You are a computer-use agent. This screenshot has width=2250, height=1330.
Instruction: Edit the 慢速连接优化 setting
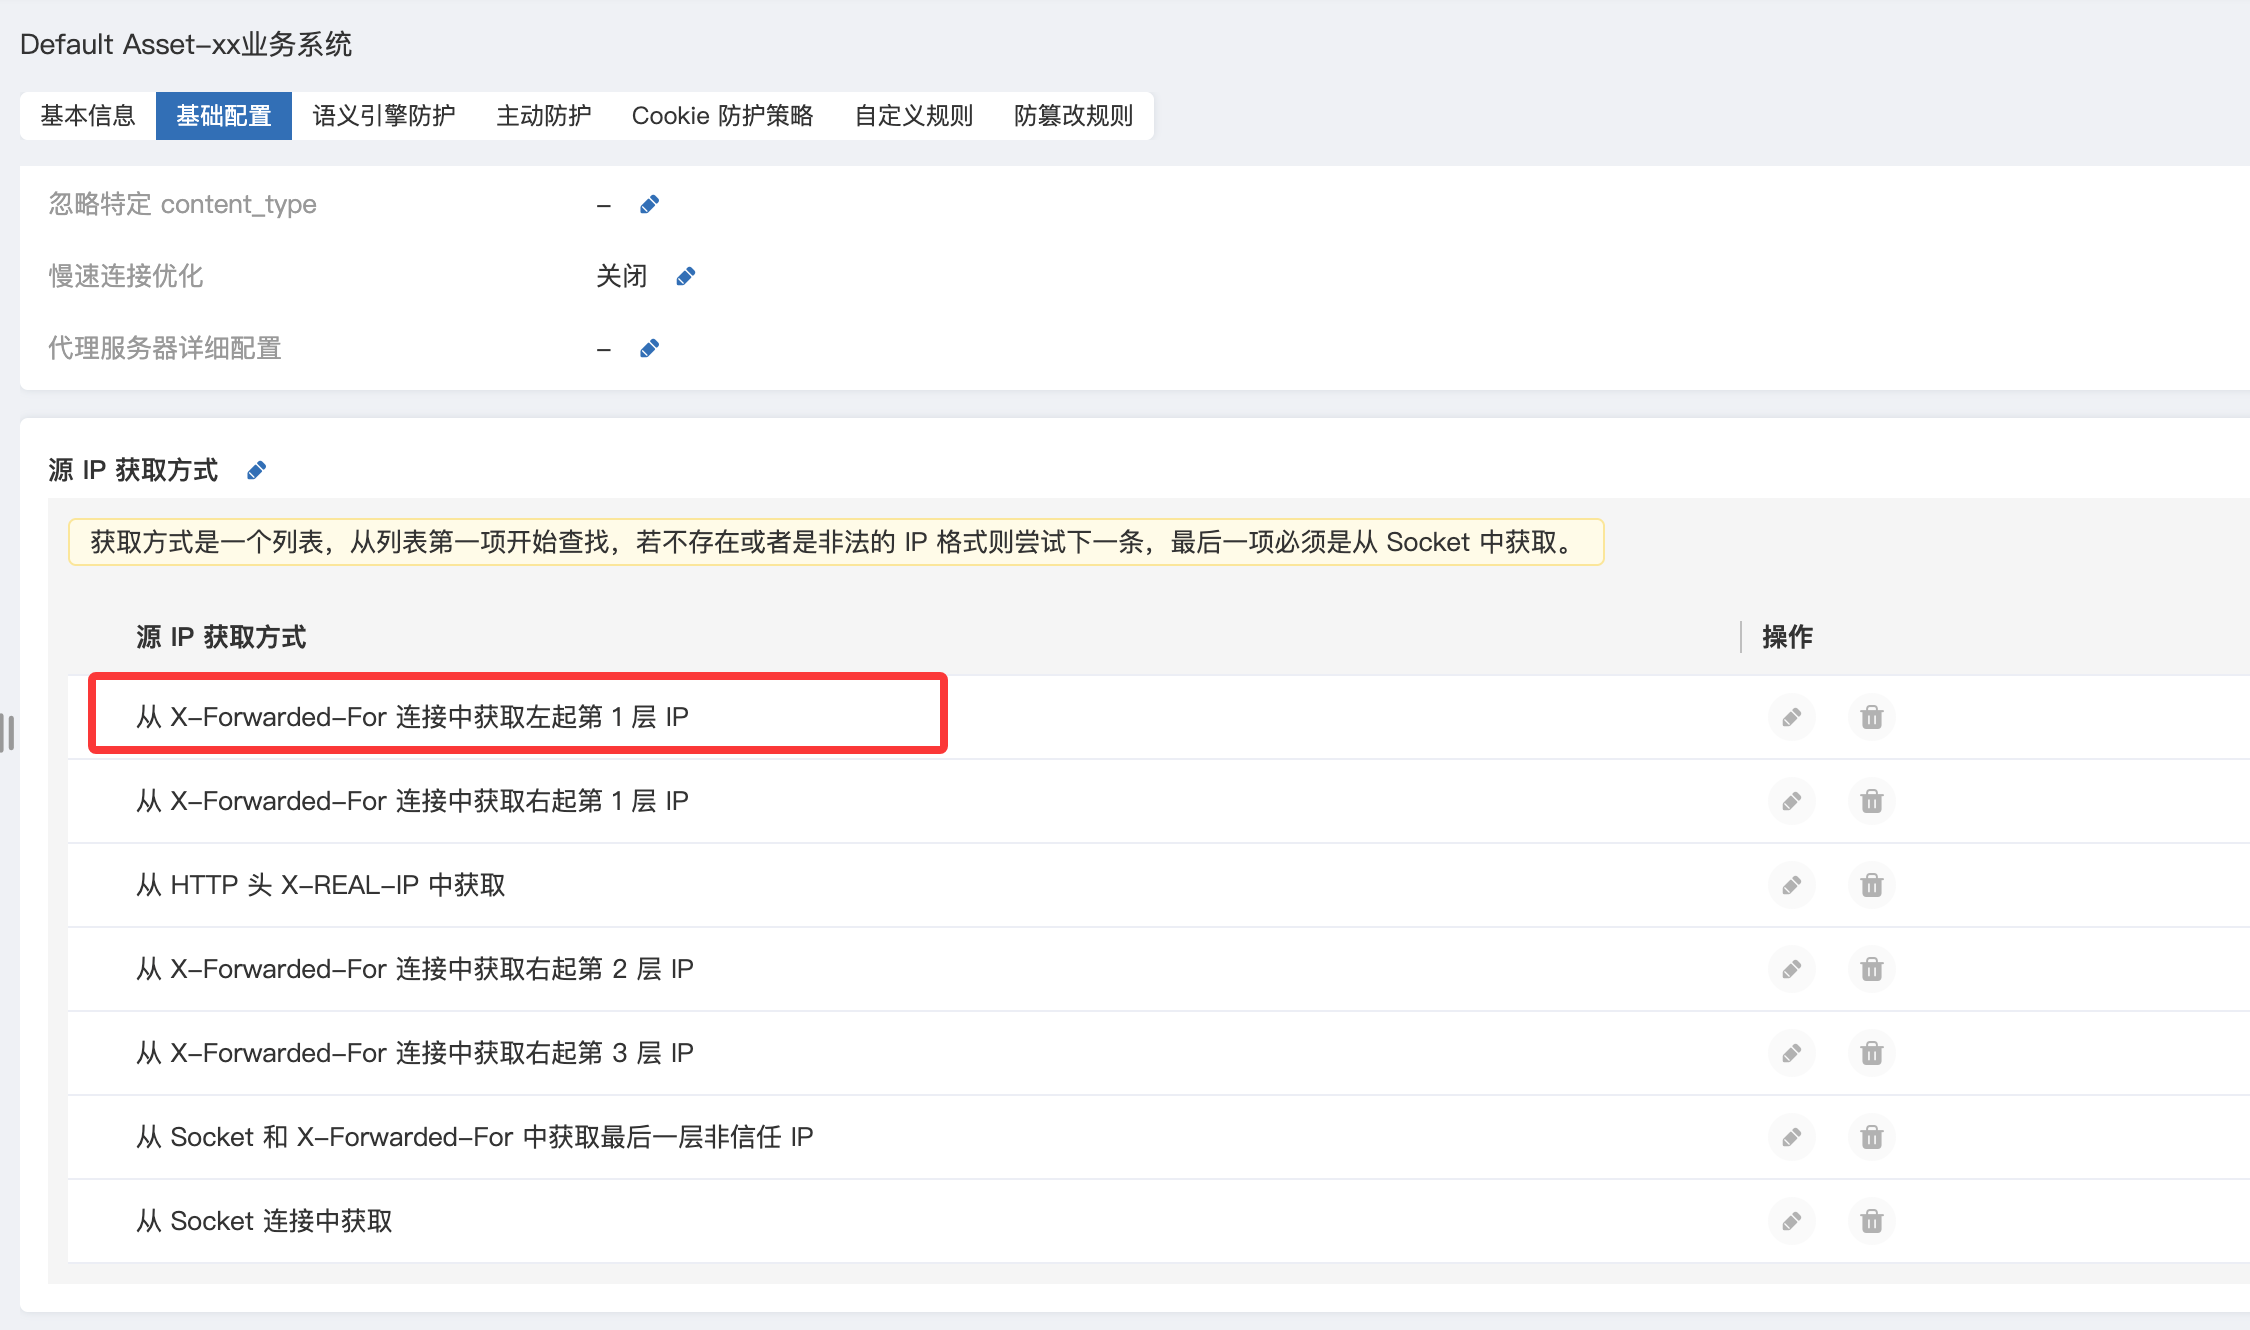pos(685,277)
